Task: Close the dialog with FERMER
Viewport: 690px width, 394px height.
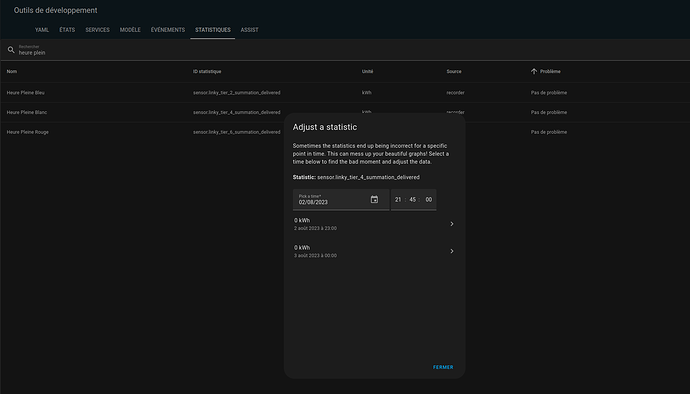Action: point(443,367)
